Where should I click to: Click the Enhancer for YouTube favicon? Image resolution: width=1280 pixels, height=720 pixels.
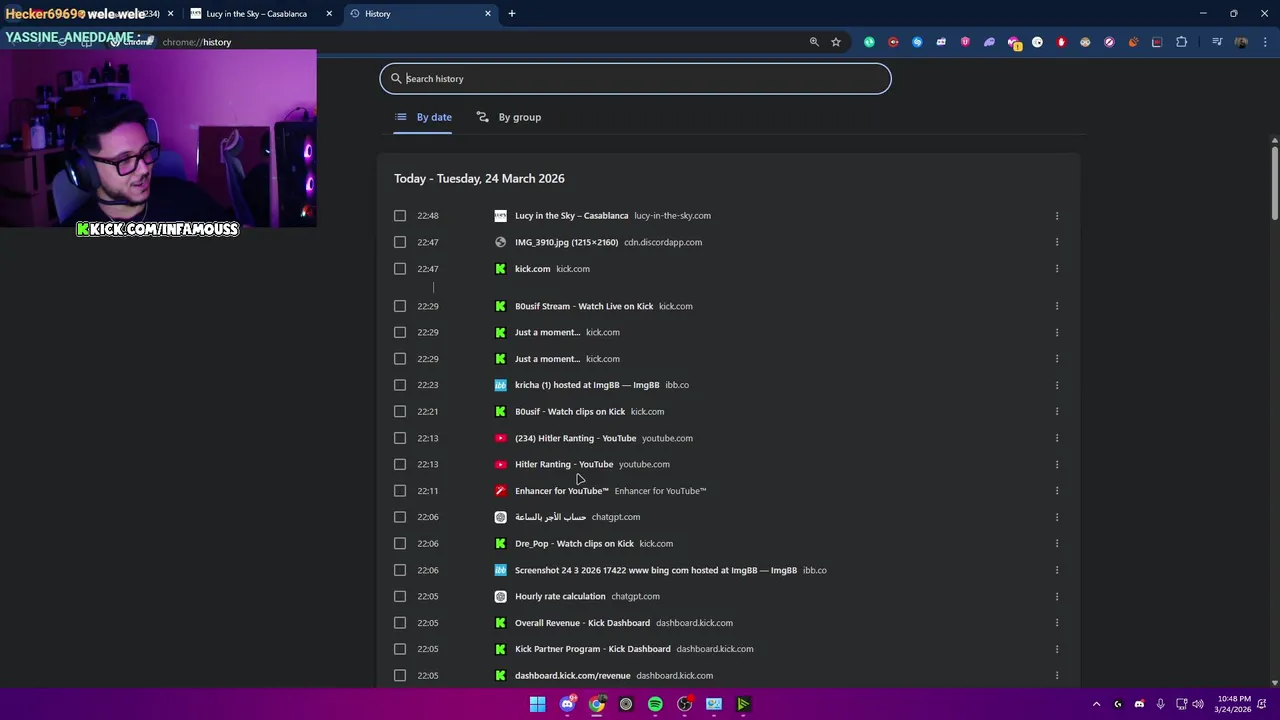pos(501,491)
